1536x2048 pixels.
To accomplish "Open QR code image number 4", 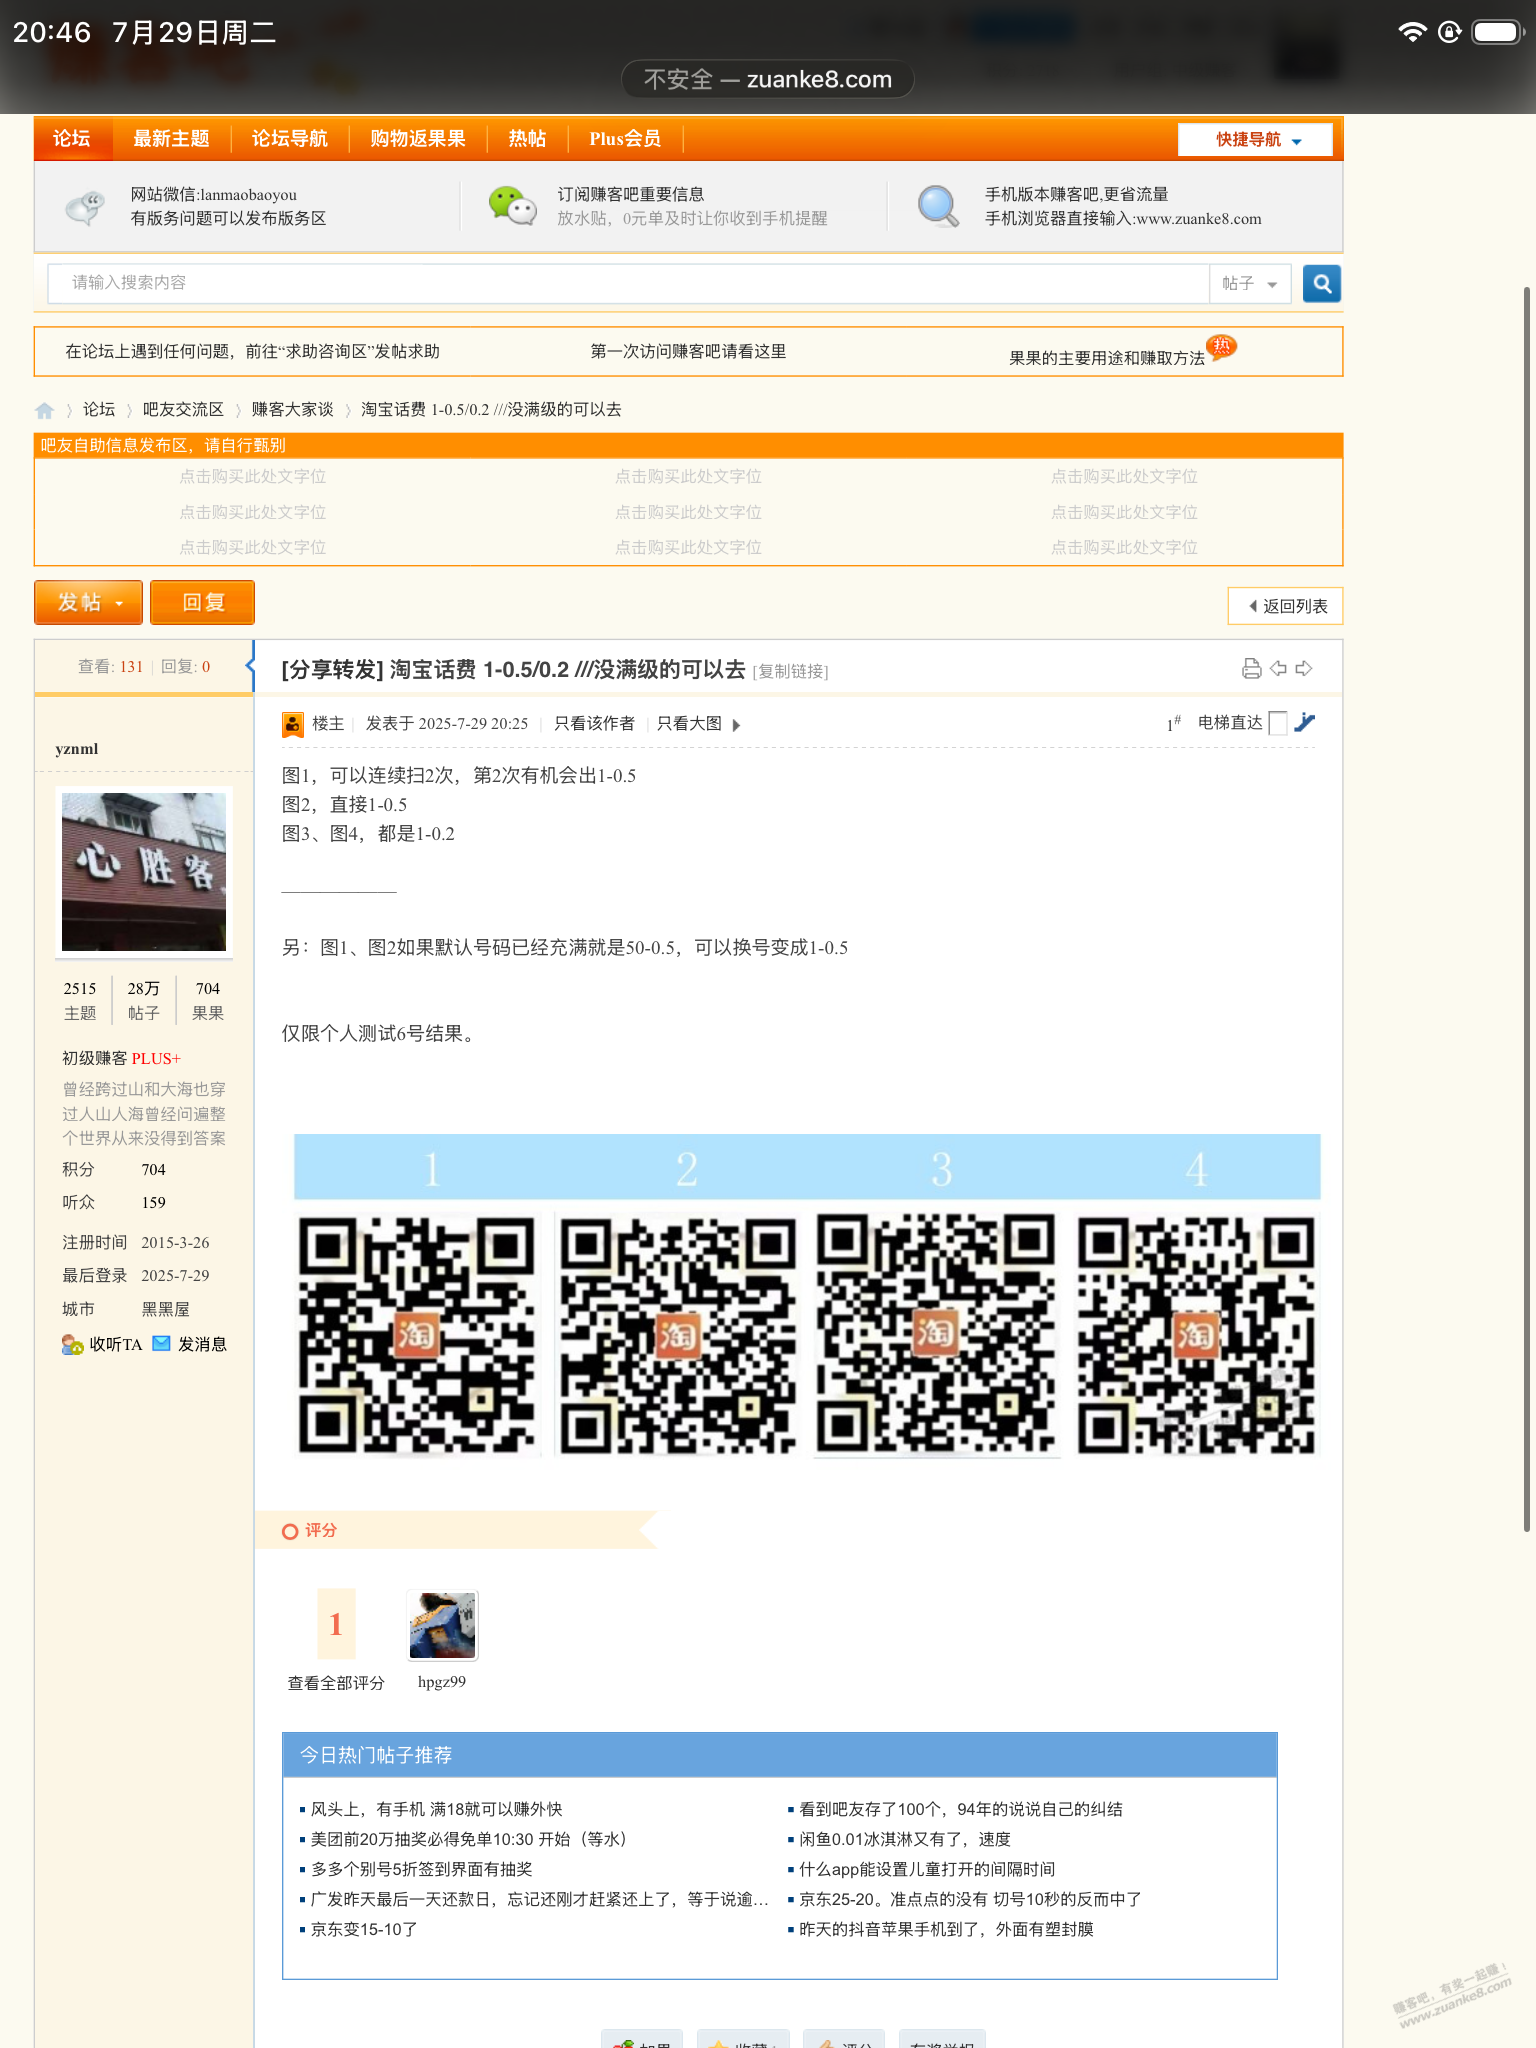I will point(1197,1334).
